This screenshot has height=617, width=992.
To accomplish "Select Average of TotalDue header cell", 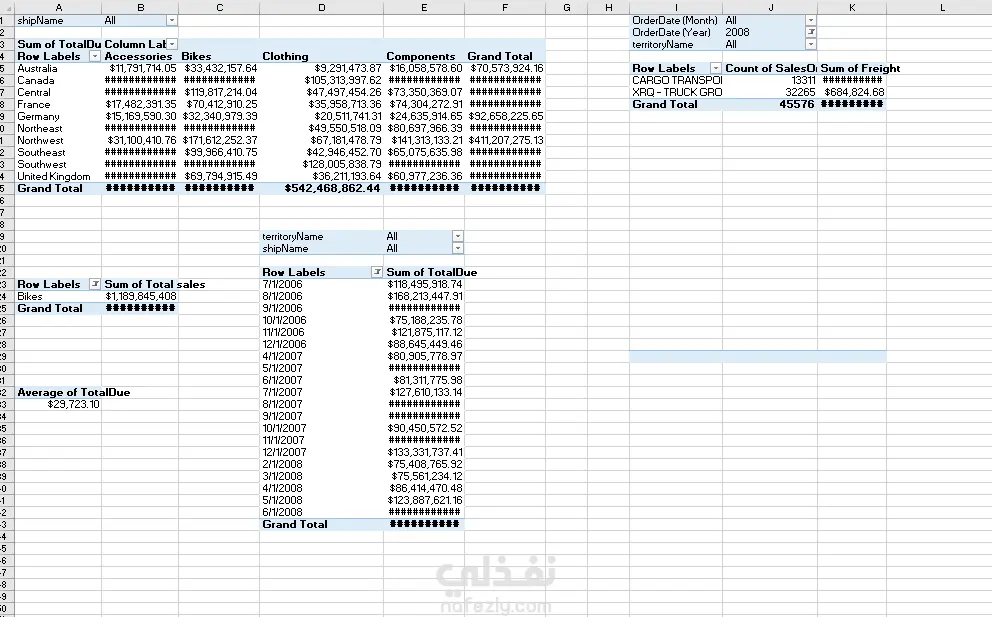I will pos(73,392).
